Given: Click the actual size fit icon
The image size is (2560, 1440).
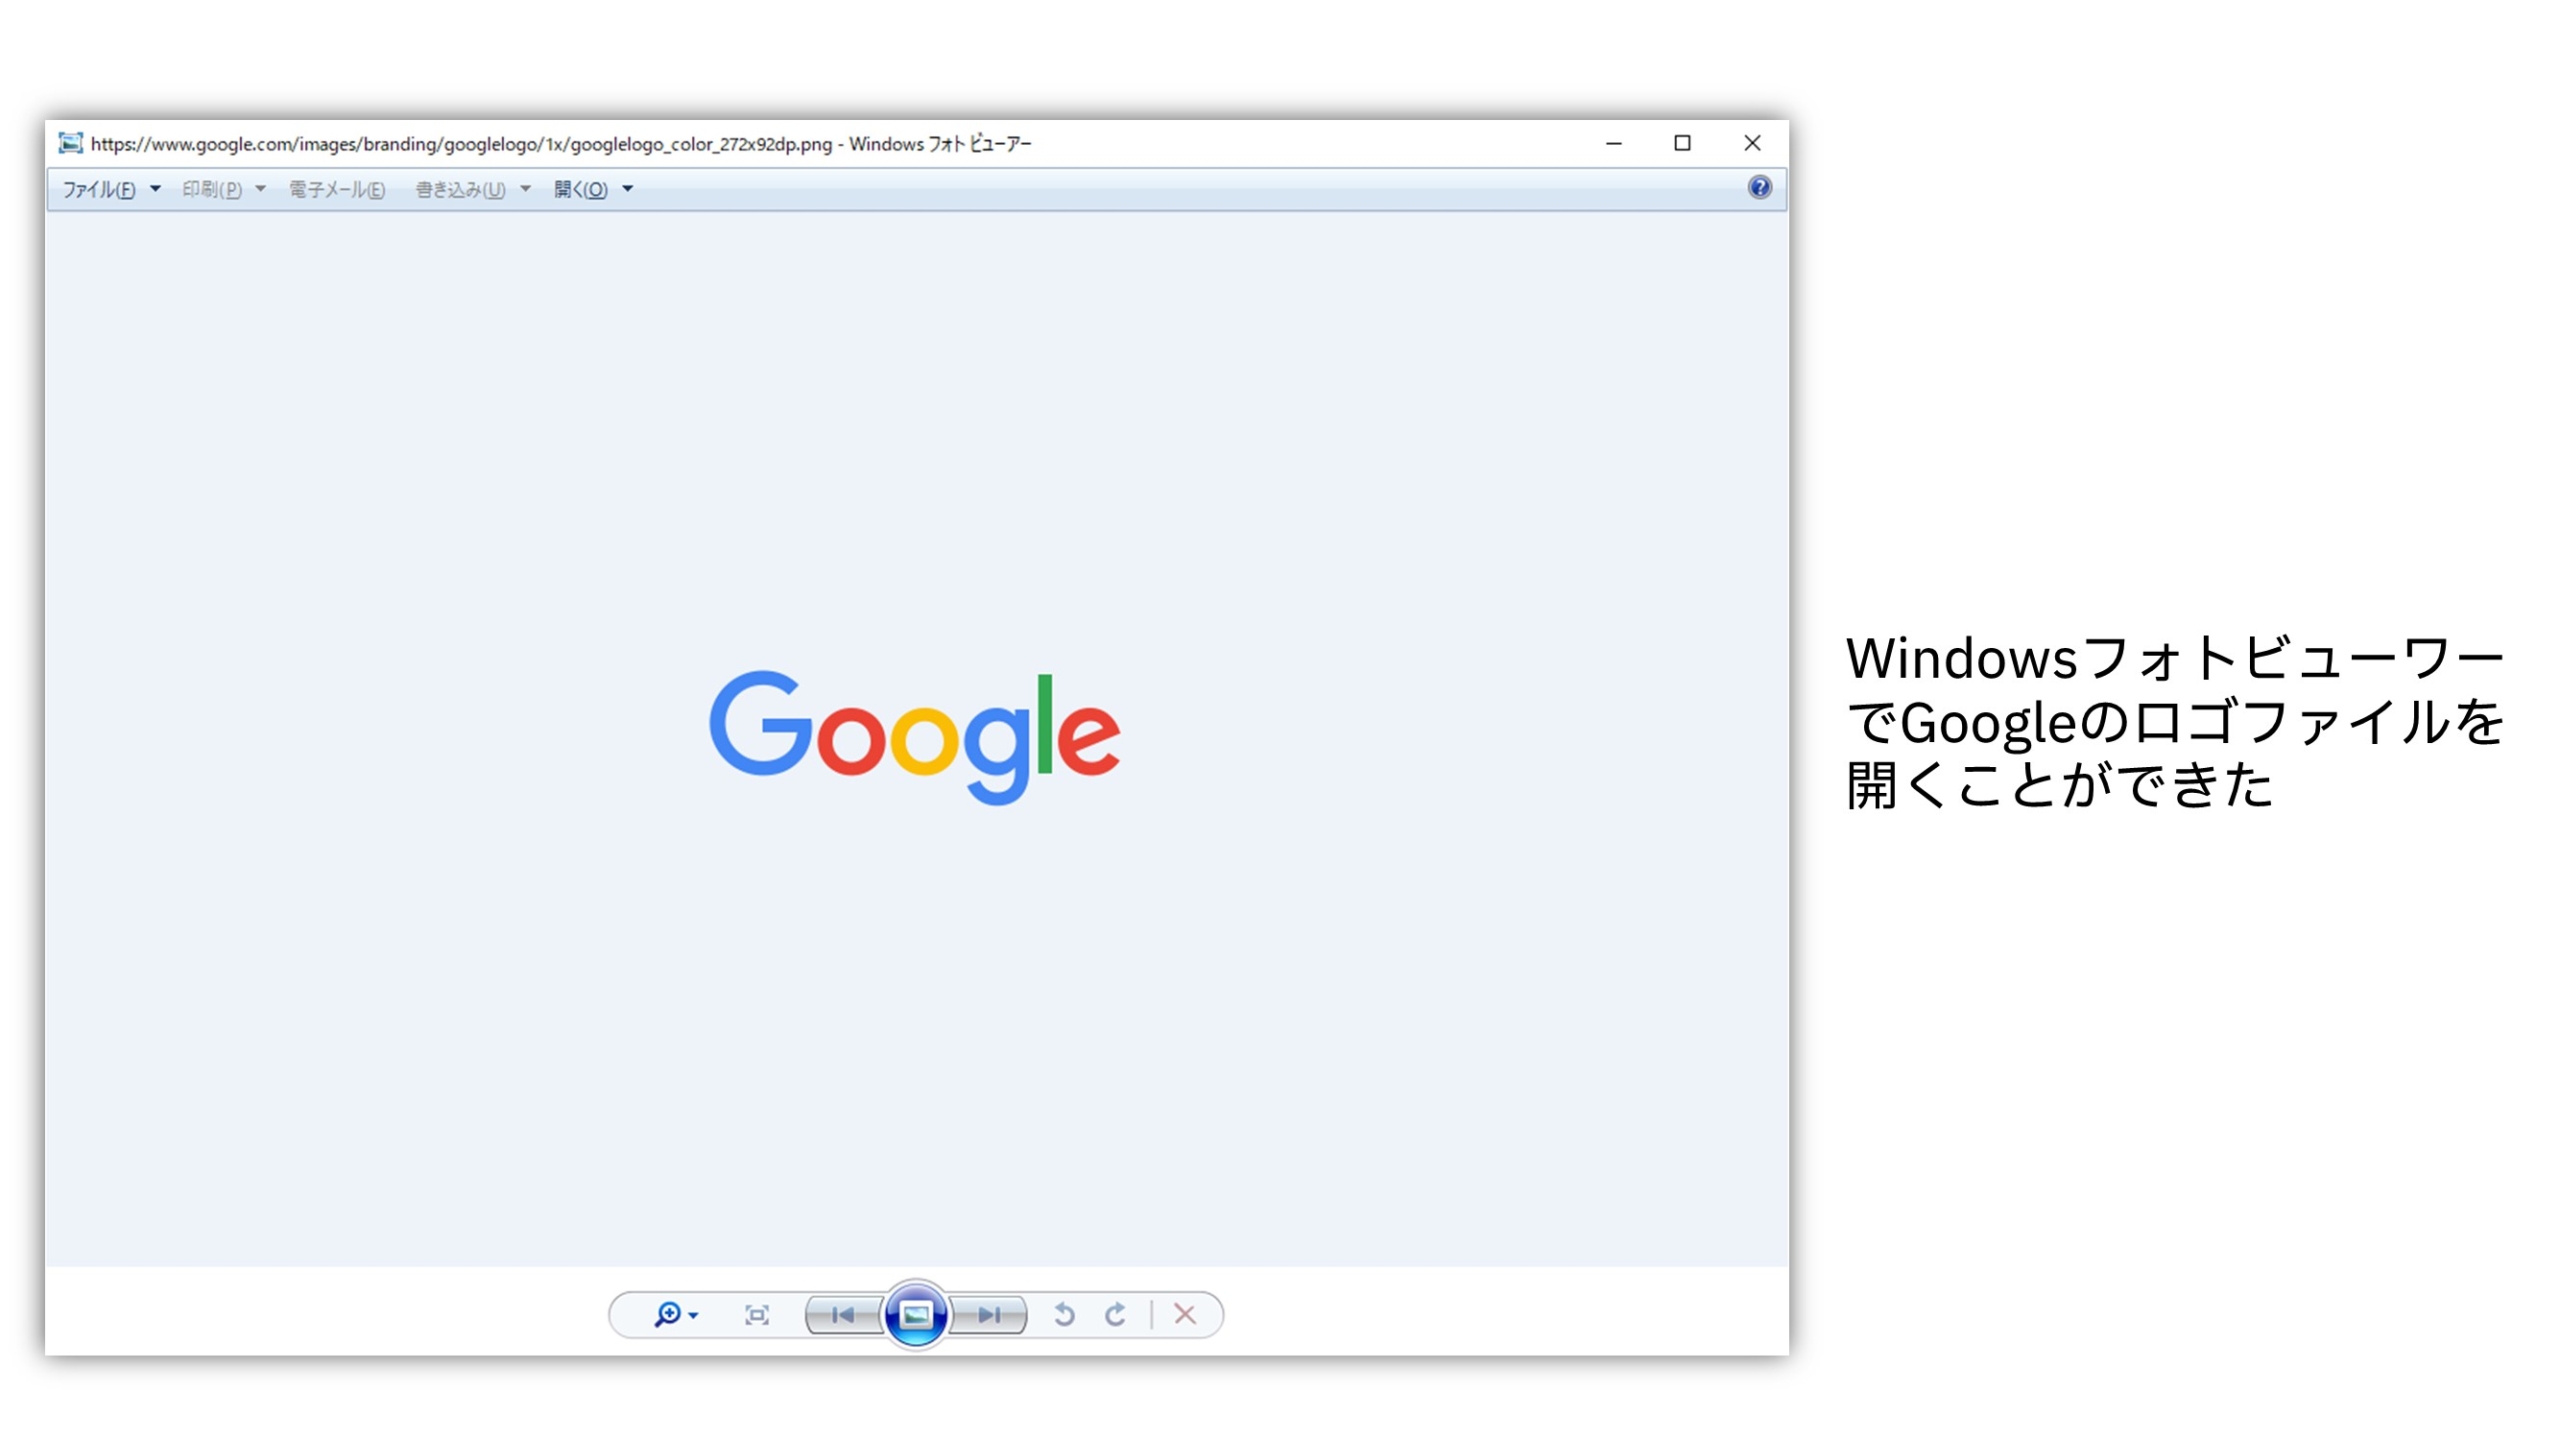Looking at the screenshot, I should click(x=757, y=1315).
